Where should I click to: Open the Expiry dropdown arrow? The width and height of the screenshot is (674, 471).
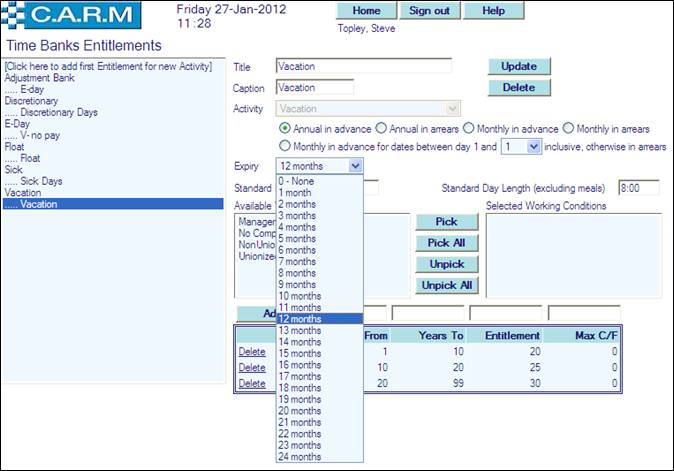(356, 166)
